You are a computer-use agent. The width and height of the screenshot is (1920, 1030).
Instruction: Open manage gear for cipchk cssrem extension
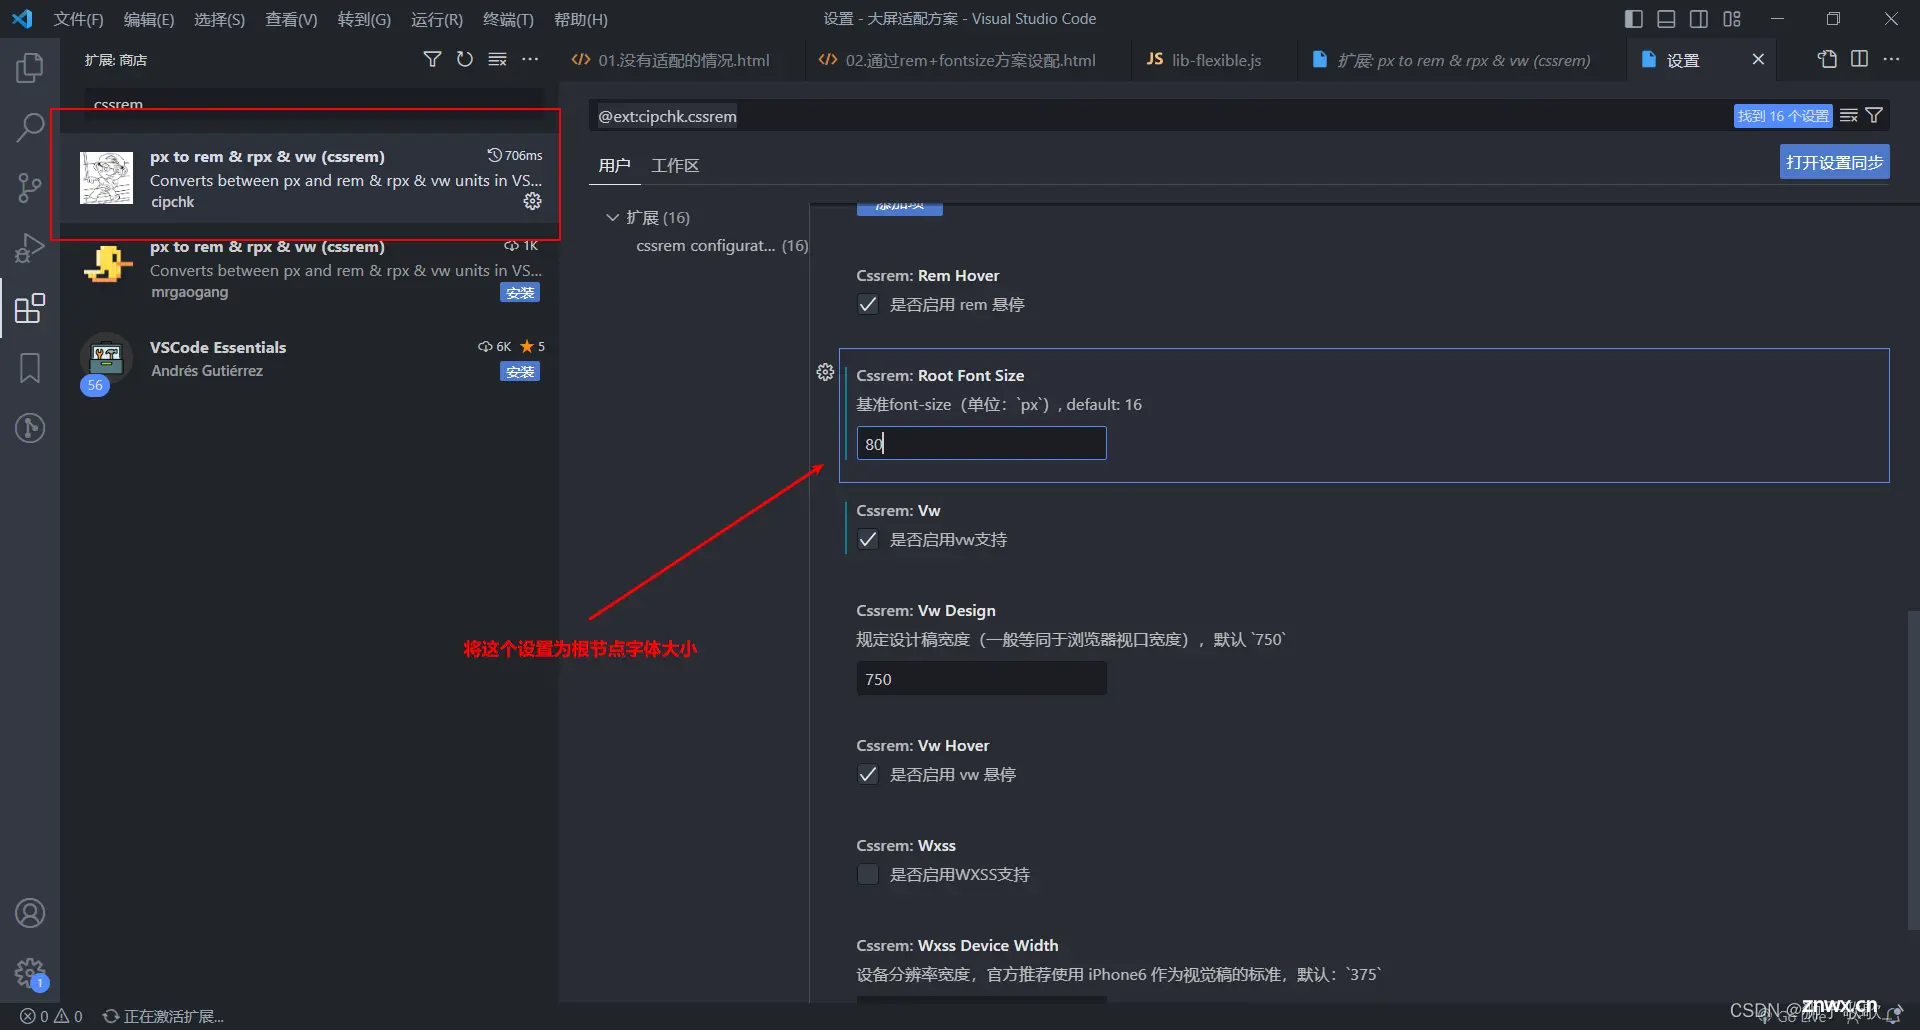click(532, 201)
